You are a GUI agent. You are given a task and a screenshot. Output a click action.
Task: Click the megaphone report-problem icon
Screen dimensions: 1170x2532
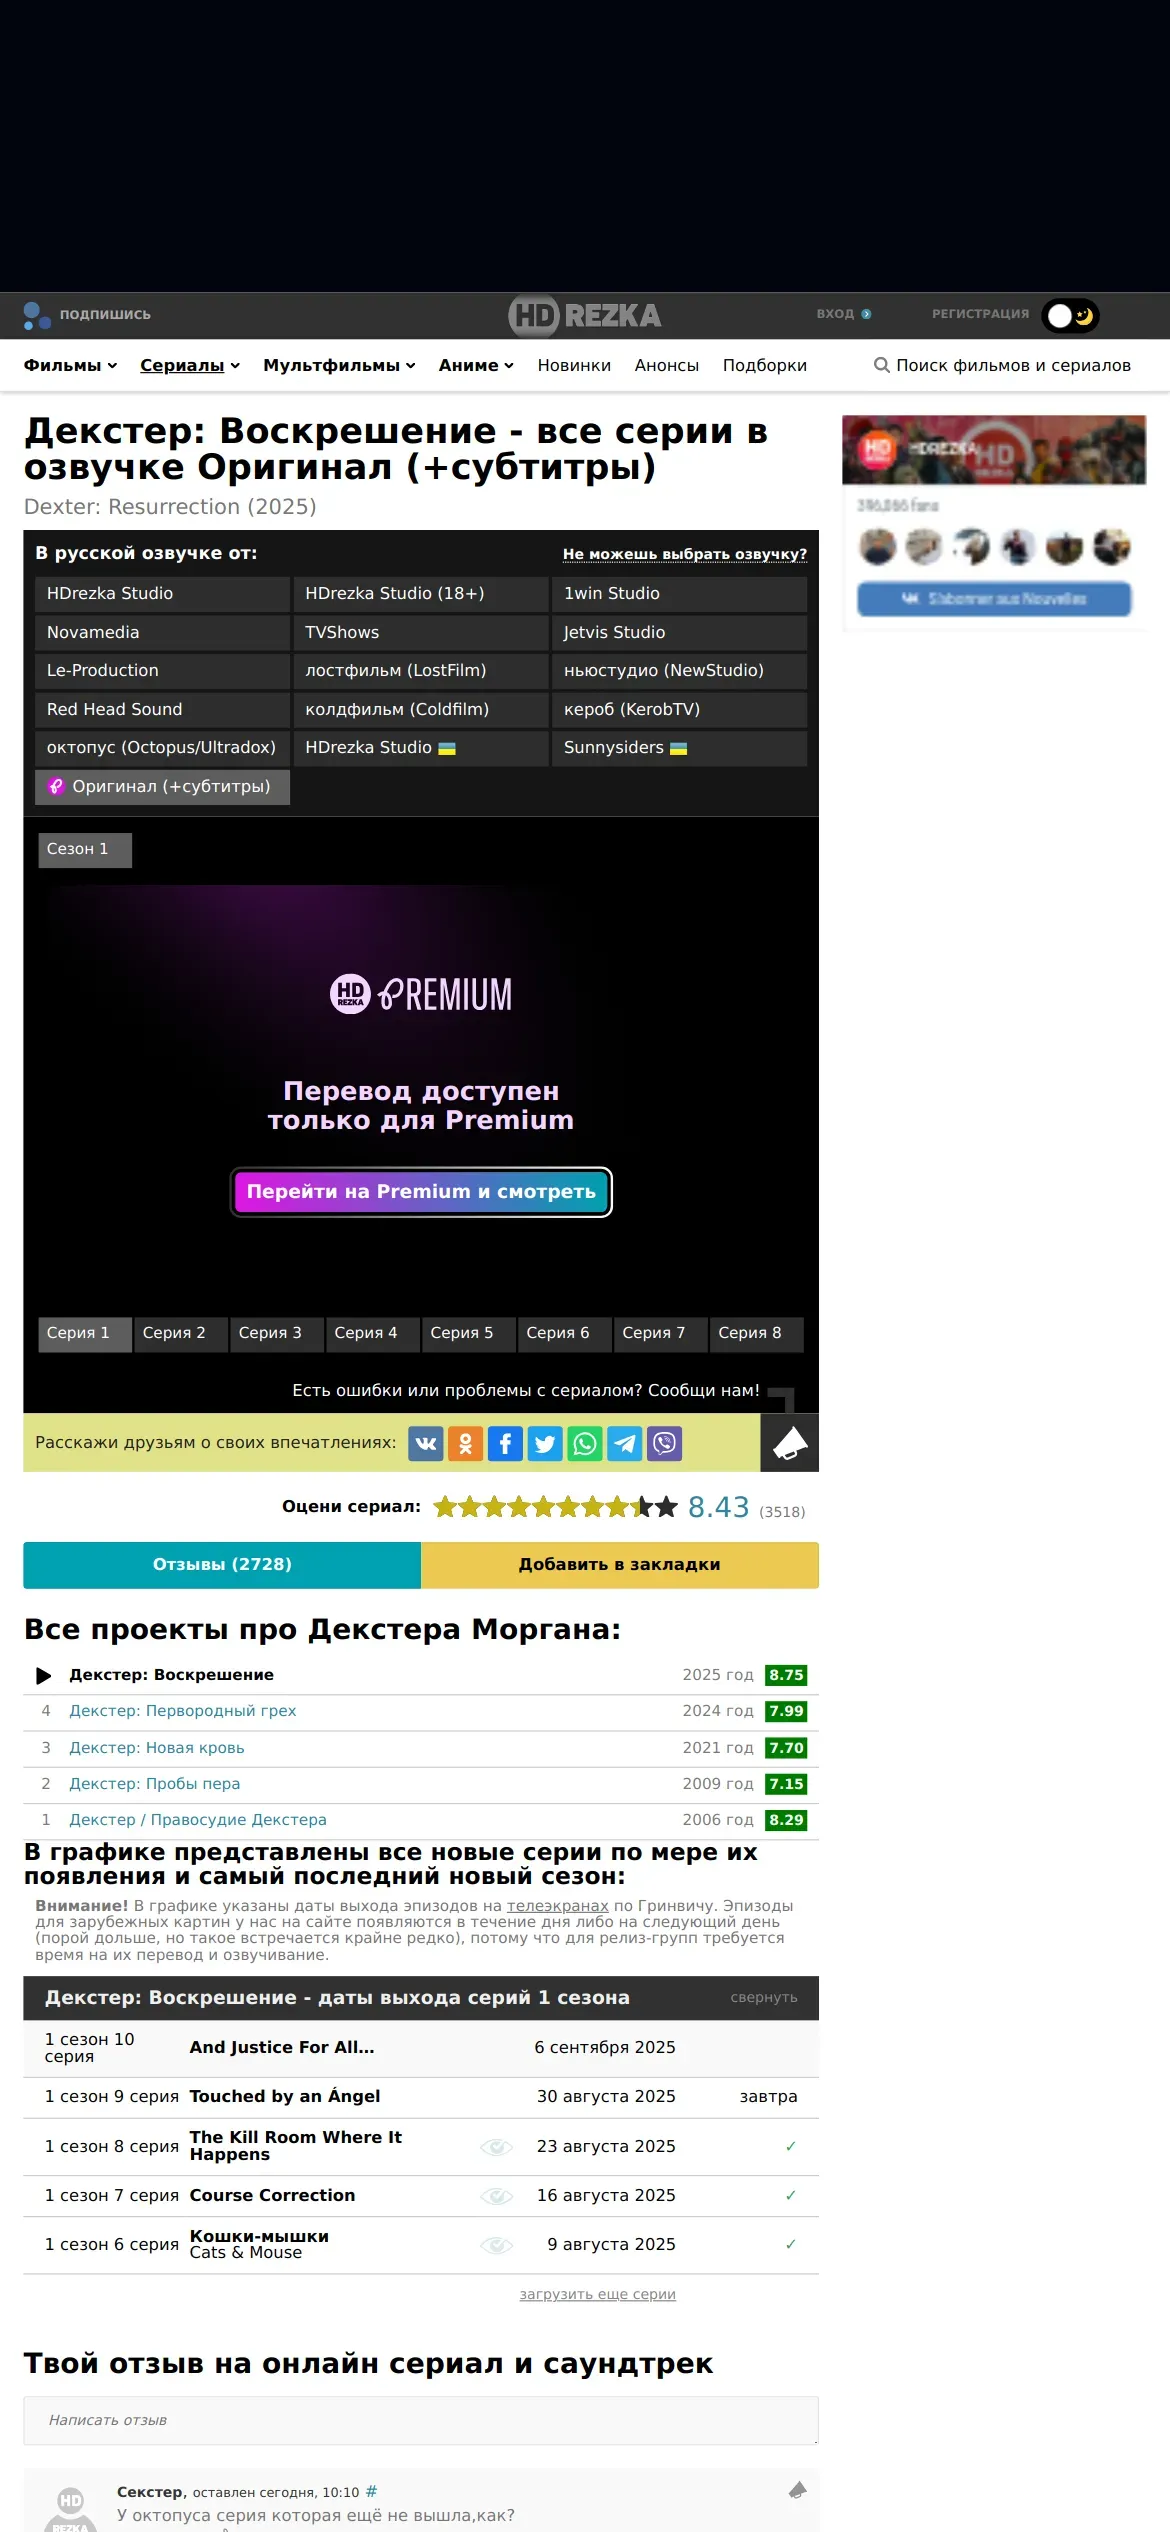point(790,1444)
